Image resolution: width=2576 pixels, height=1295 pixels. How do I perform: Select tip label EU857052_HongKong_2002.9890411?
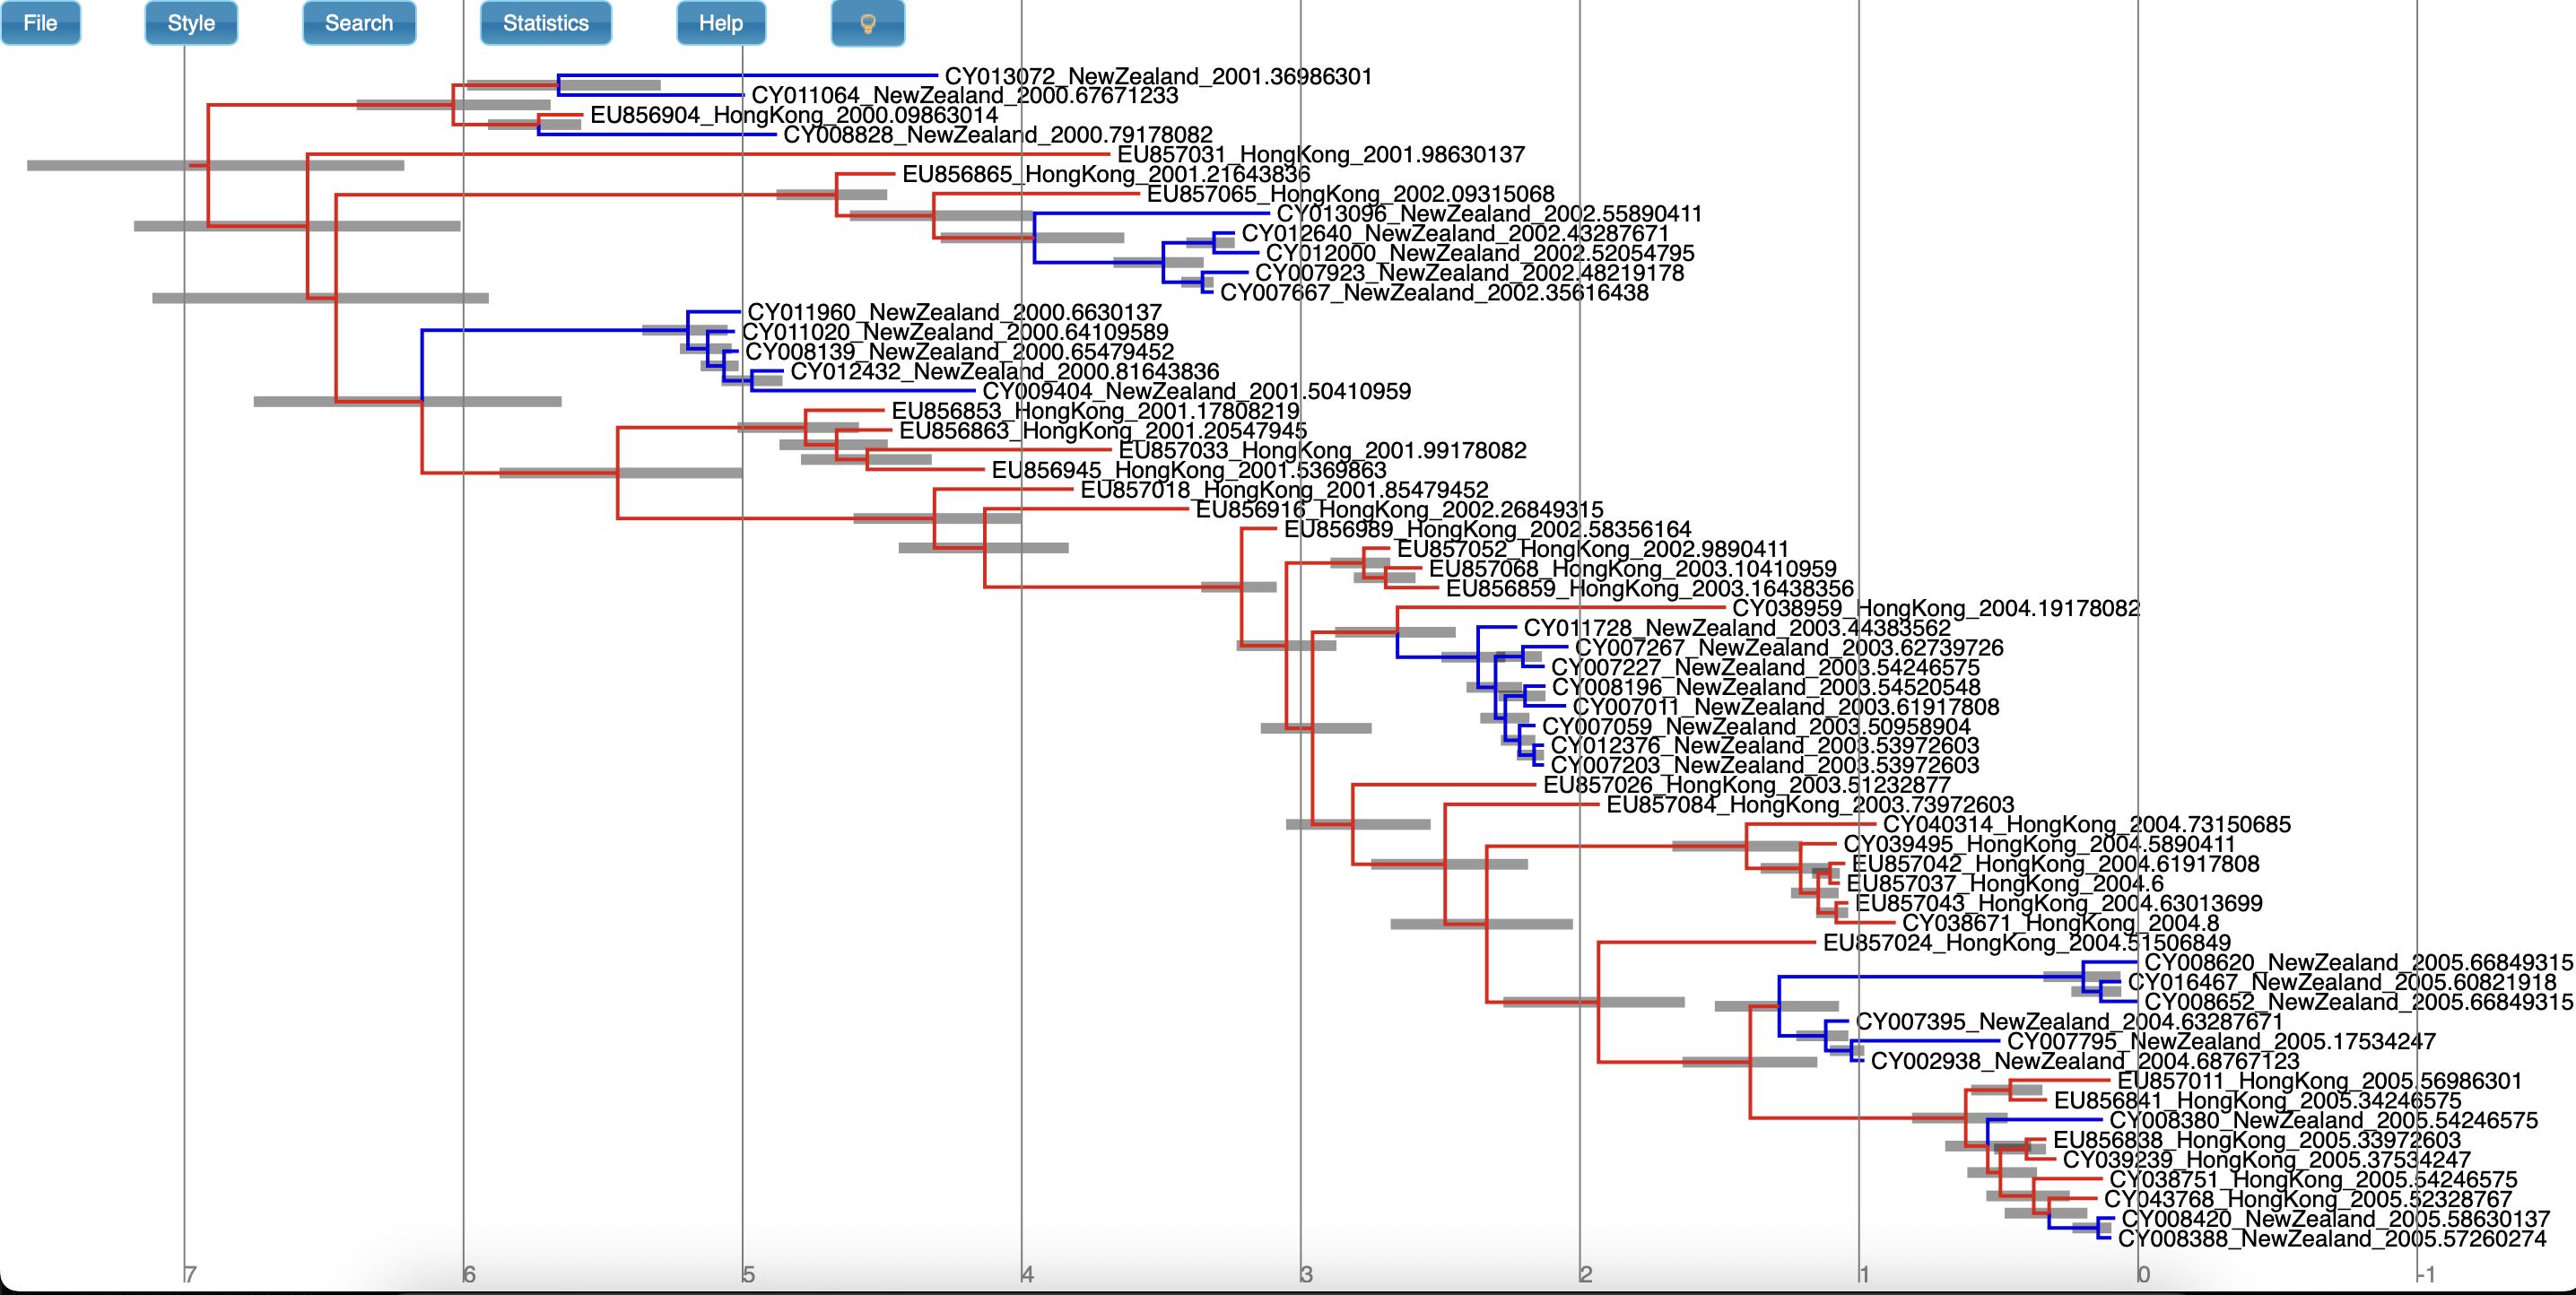[1593, 549]
